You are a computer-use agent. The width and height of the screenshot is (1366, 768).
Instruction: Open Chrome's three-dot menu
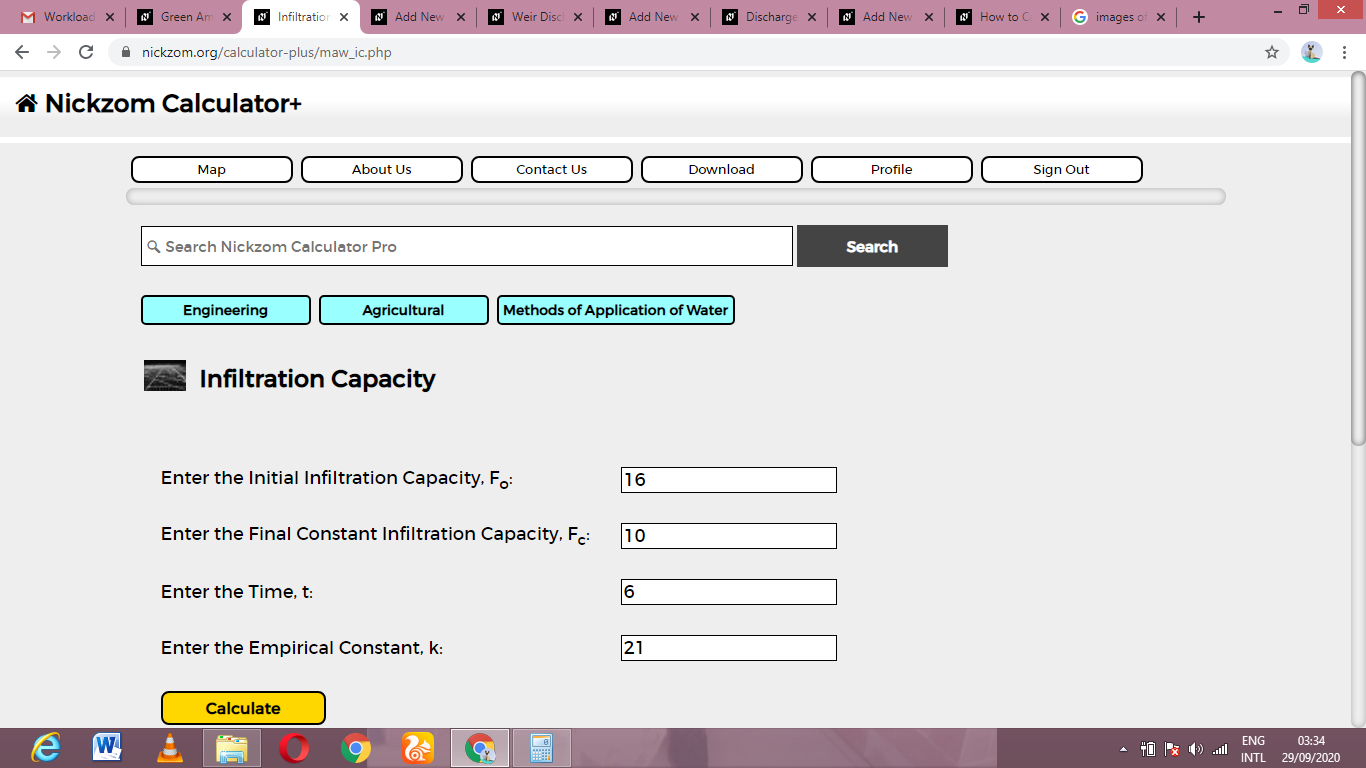tap(1346, 52)
